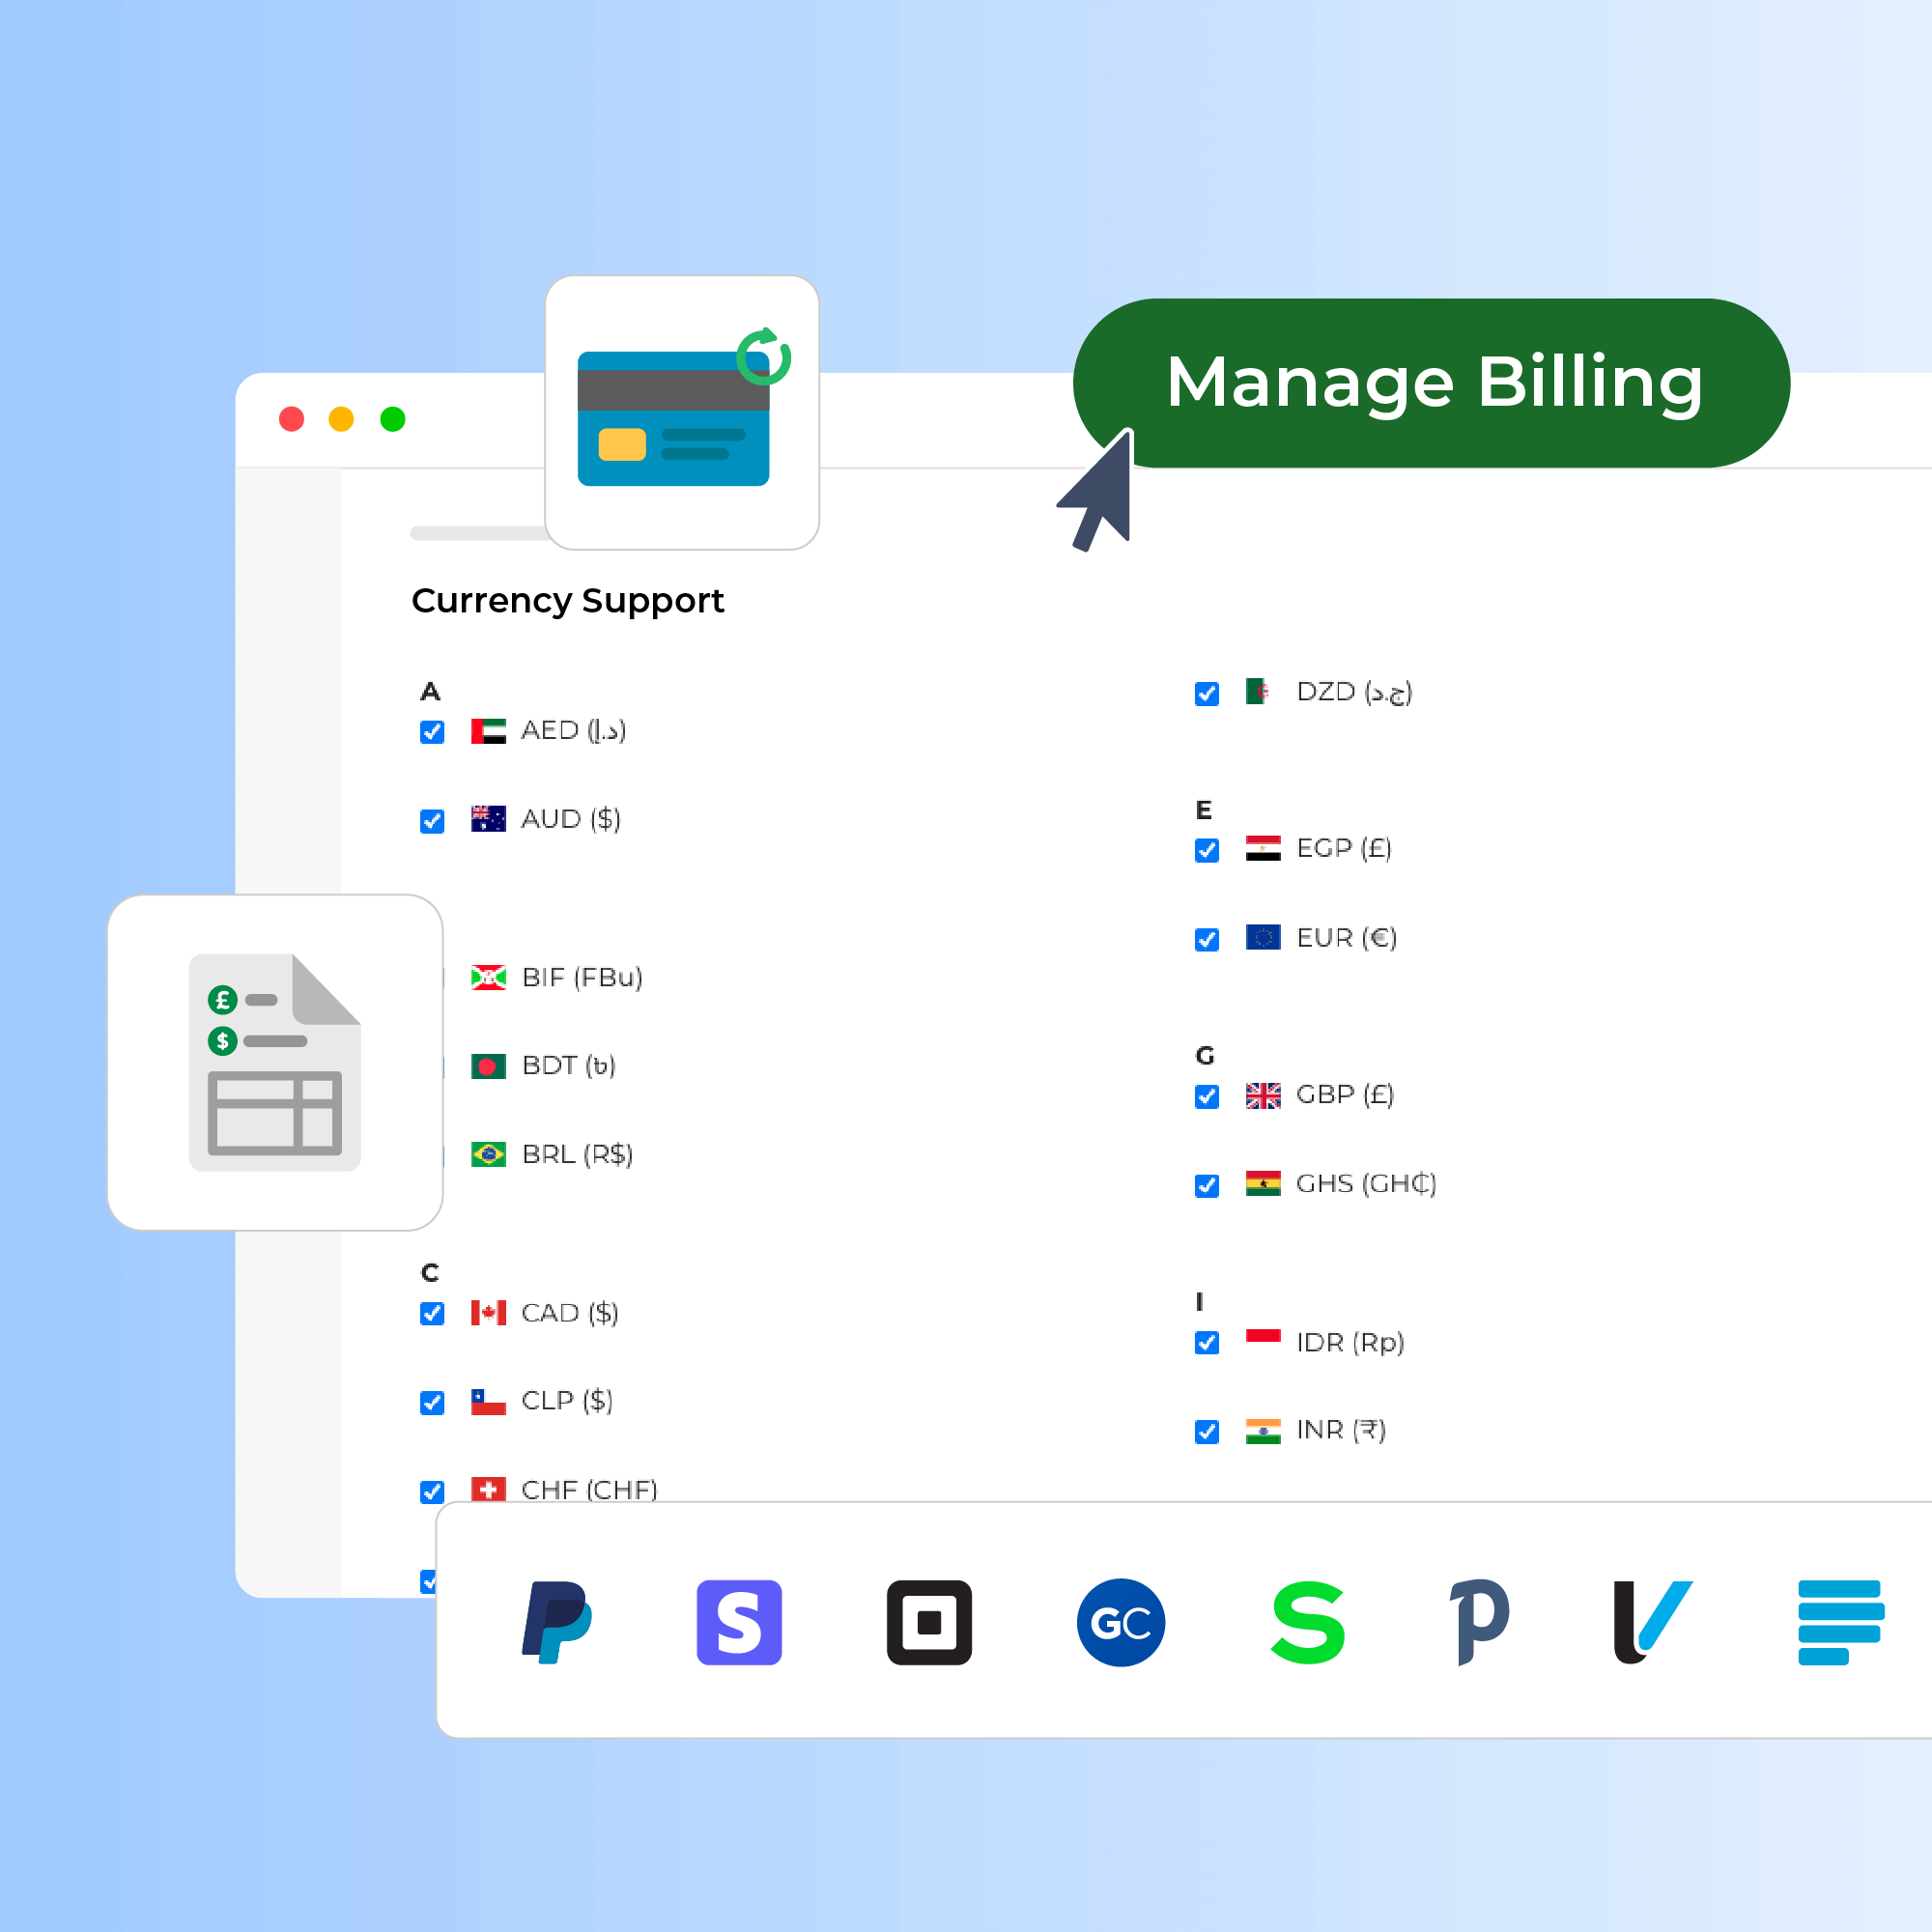The height and width of the screenshot is (1932, 1932).
Task: Click the PayPal logo icon
Action: click(x=557, y=1622)
